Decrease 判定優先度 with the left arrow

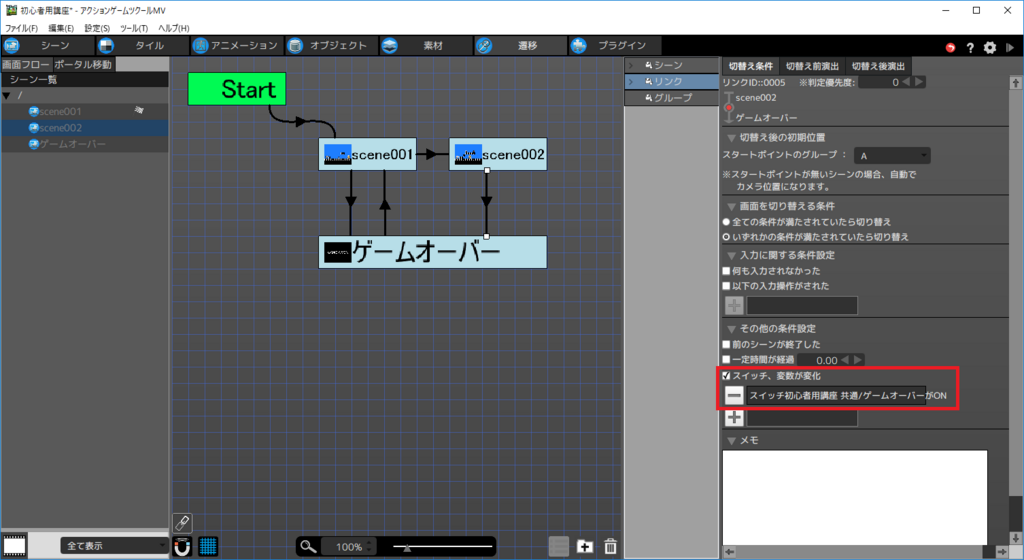pos(906,82)
